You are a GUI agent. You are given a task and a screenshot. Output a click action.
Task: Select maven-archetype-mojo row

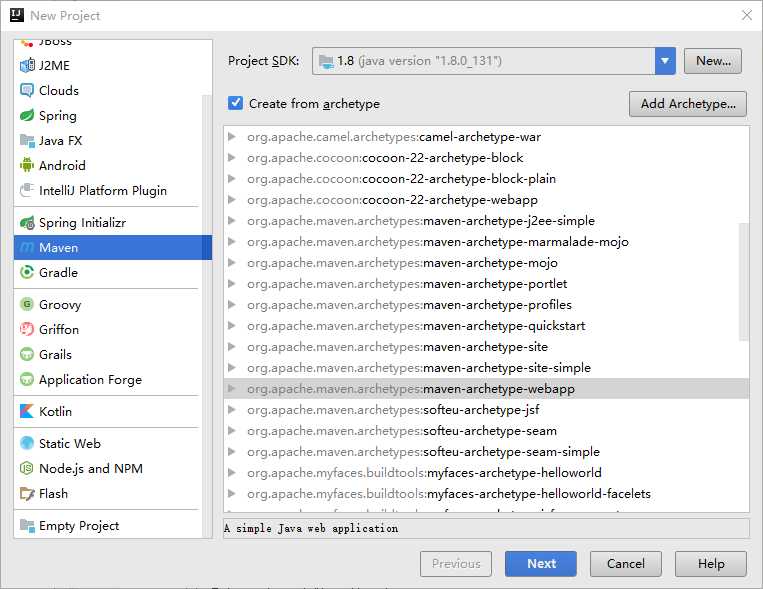pyautogui.click(x=487, y=263)
